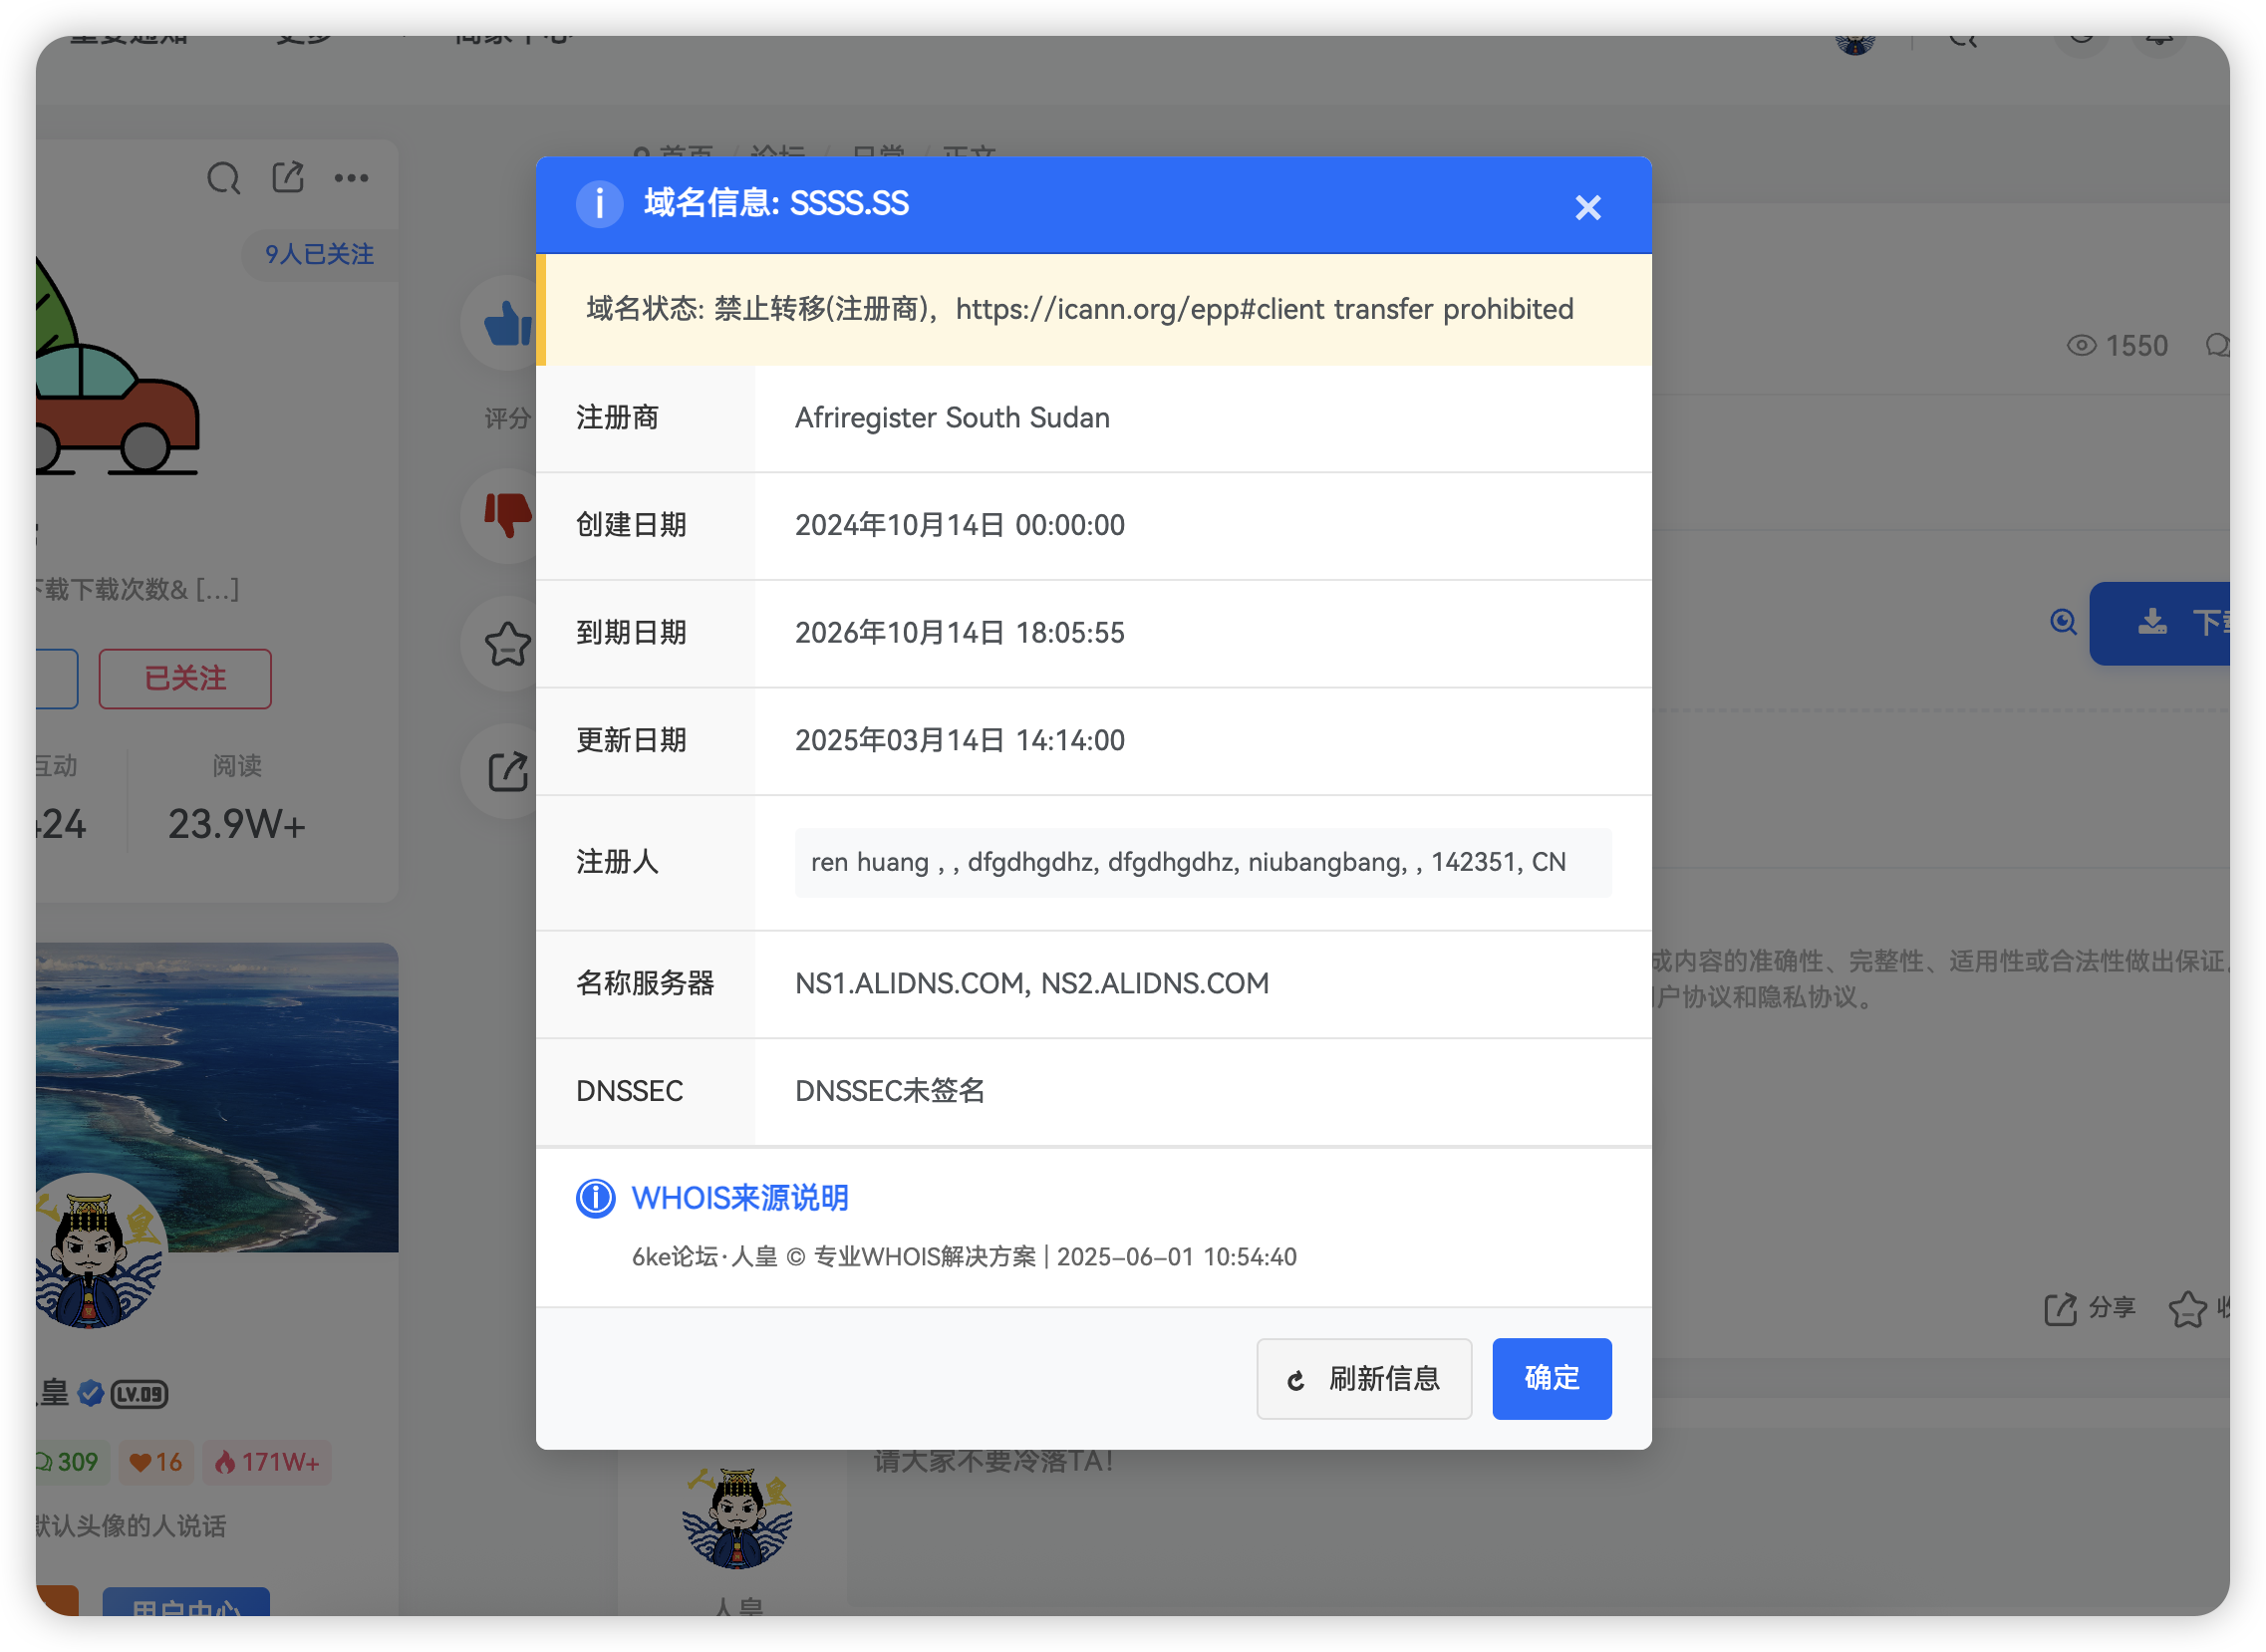This screenshot has height=1652, width=2266.
Task: Open the three-dot more options menu
Action: (x=352, y=177)
